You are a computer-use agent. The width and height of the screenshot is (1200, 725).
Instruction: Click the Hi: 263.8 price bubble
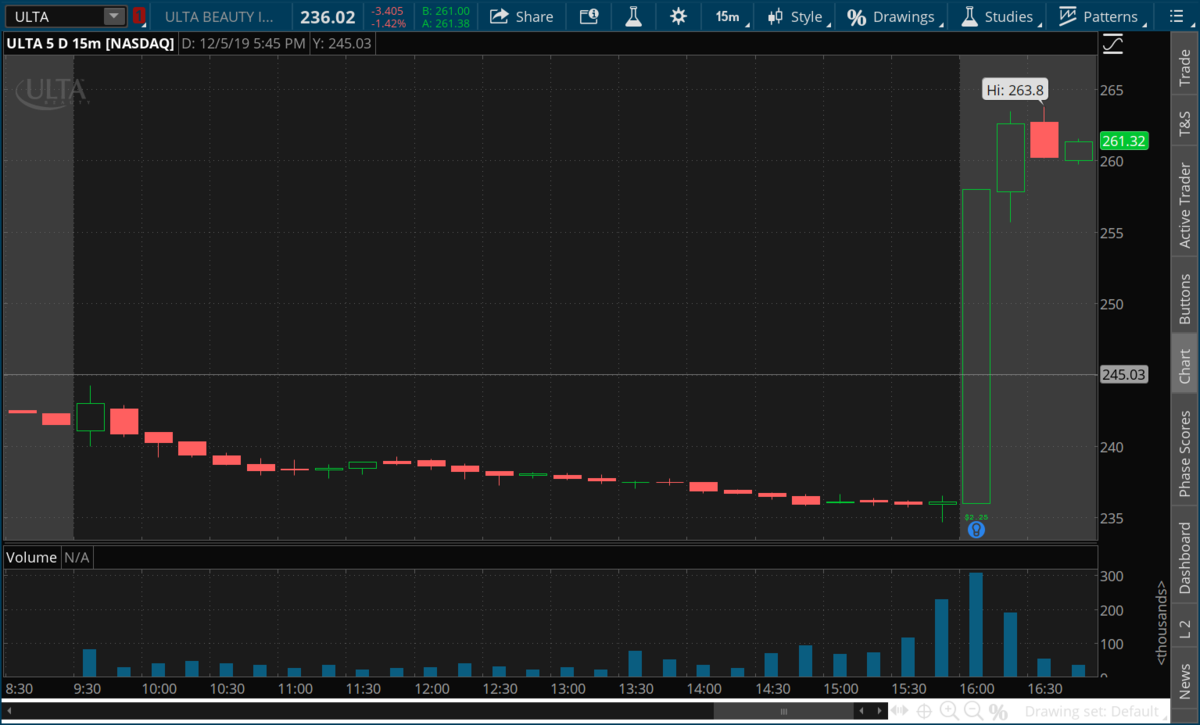pyautogui.click(x=1014, y=90)
